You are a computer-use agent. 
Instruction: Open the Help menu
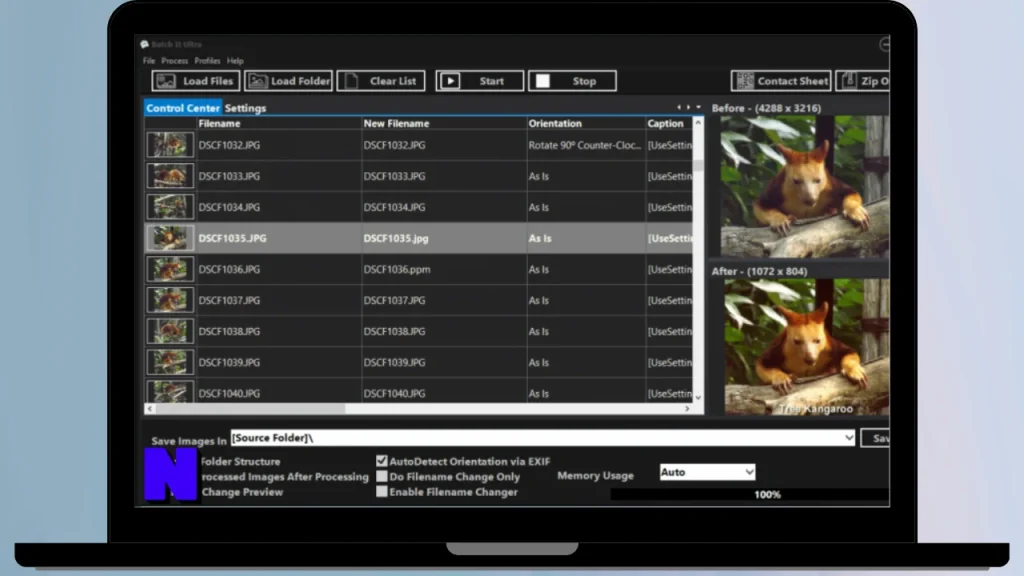tap(235, 61)
